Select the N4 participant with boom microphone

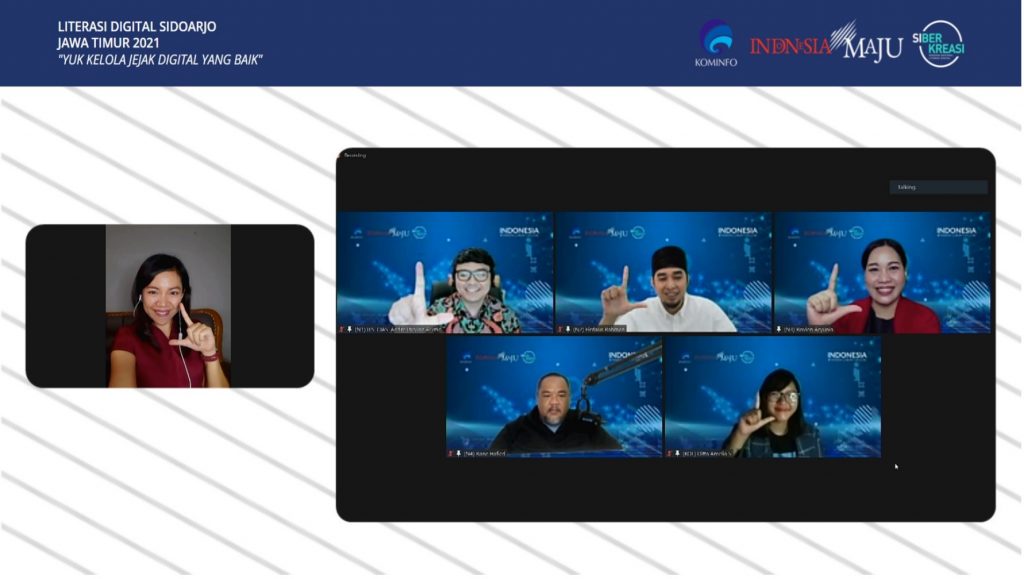(553, 396)
